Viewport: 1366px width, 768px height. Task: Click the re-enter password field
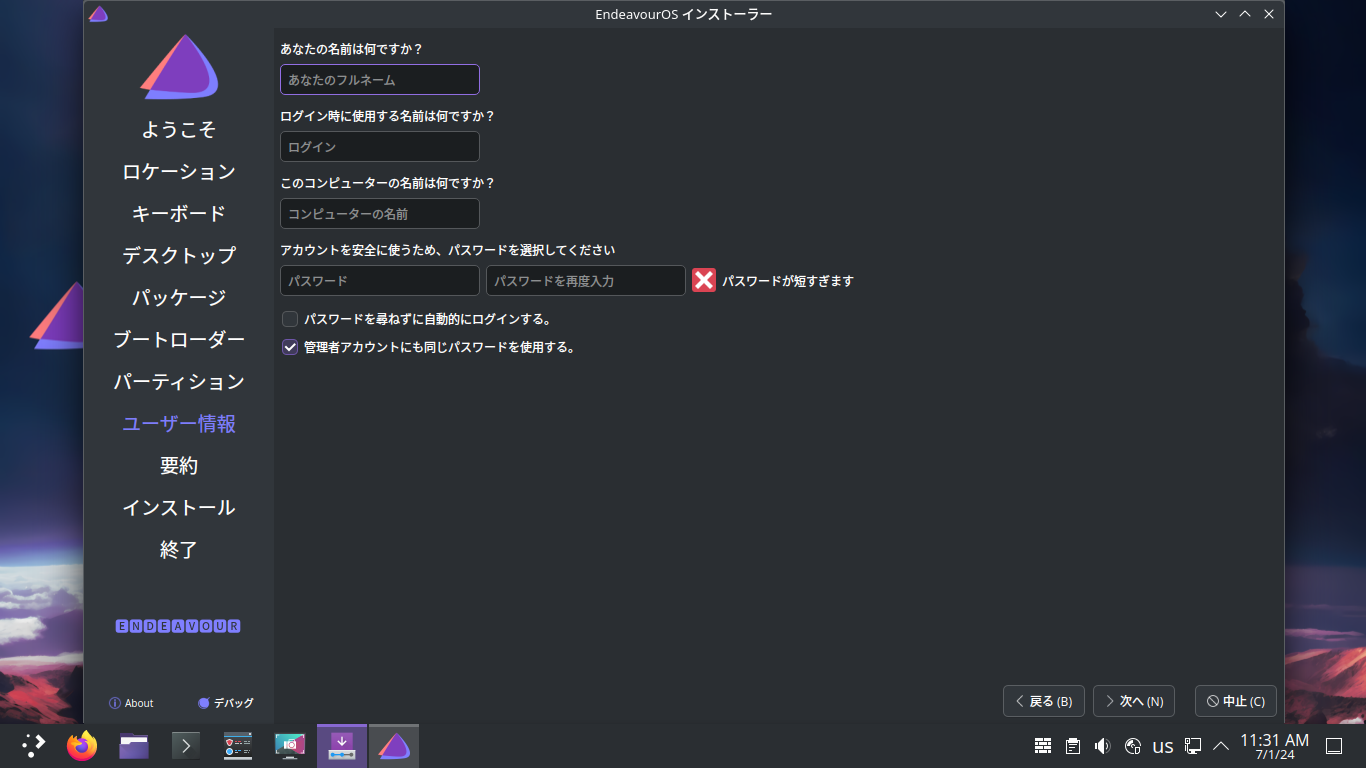tap(586, 281)
